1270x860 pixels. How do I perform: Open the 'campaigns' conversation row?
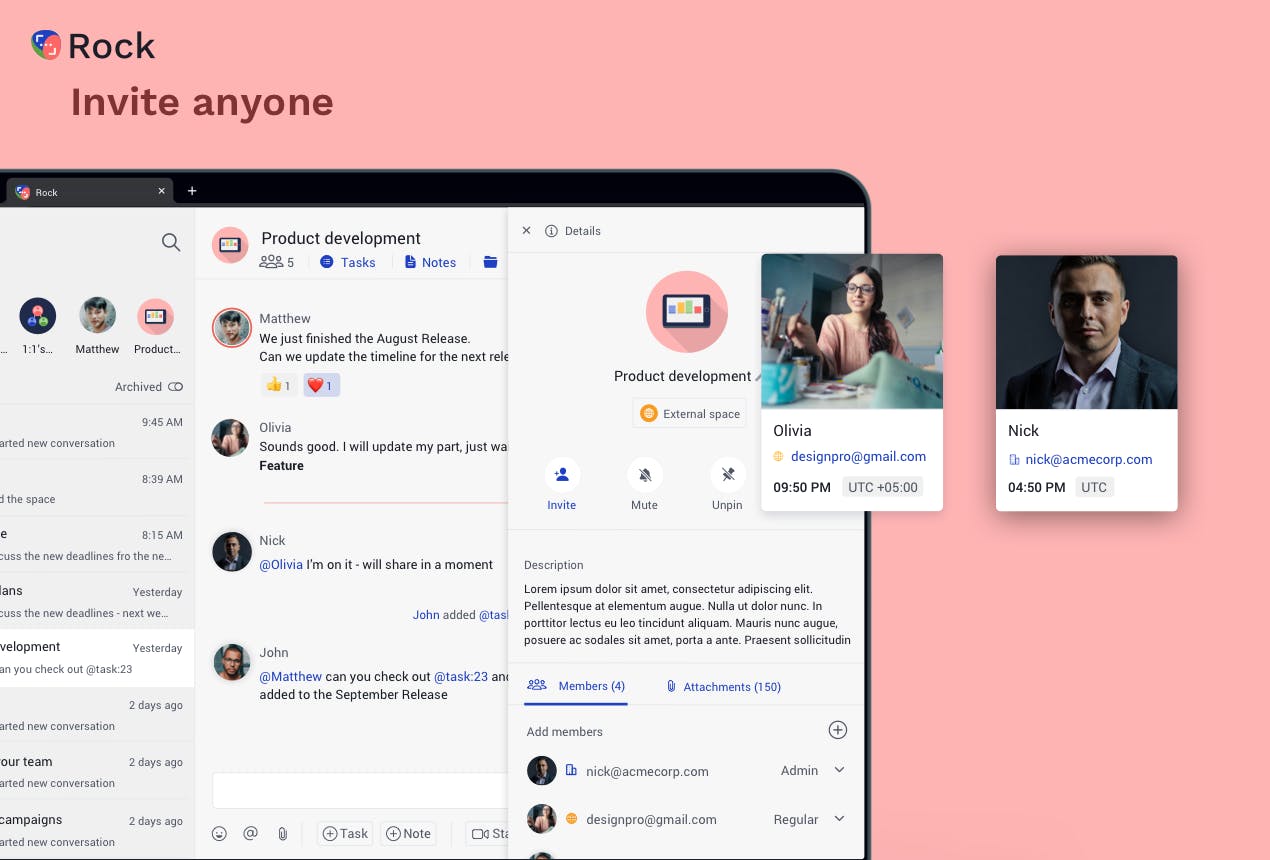[x=97, y=829]
